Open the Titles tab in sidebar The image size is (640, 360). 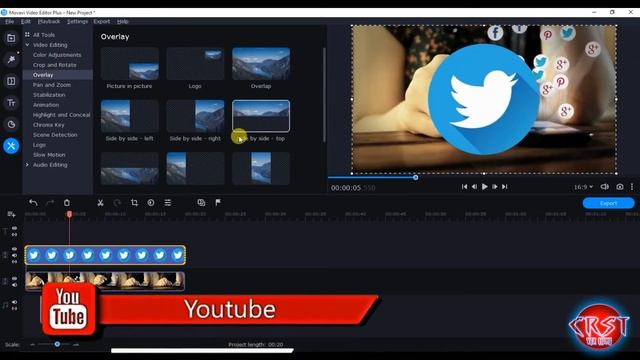(x=11, y=102)
